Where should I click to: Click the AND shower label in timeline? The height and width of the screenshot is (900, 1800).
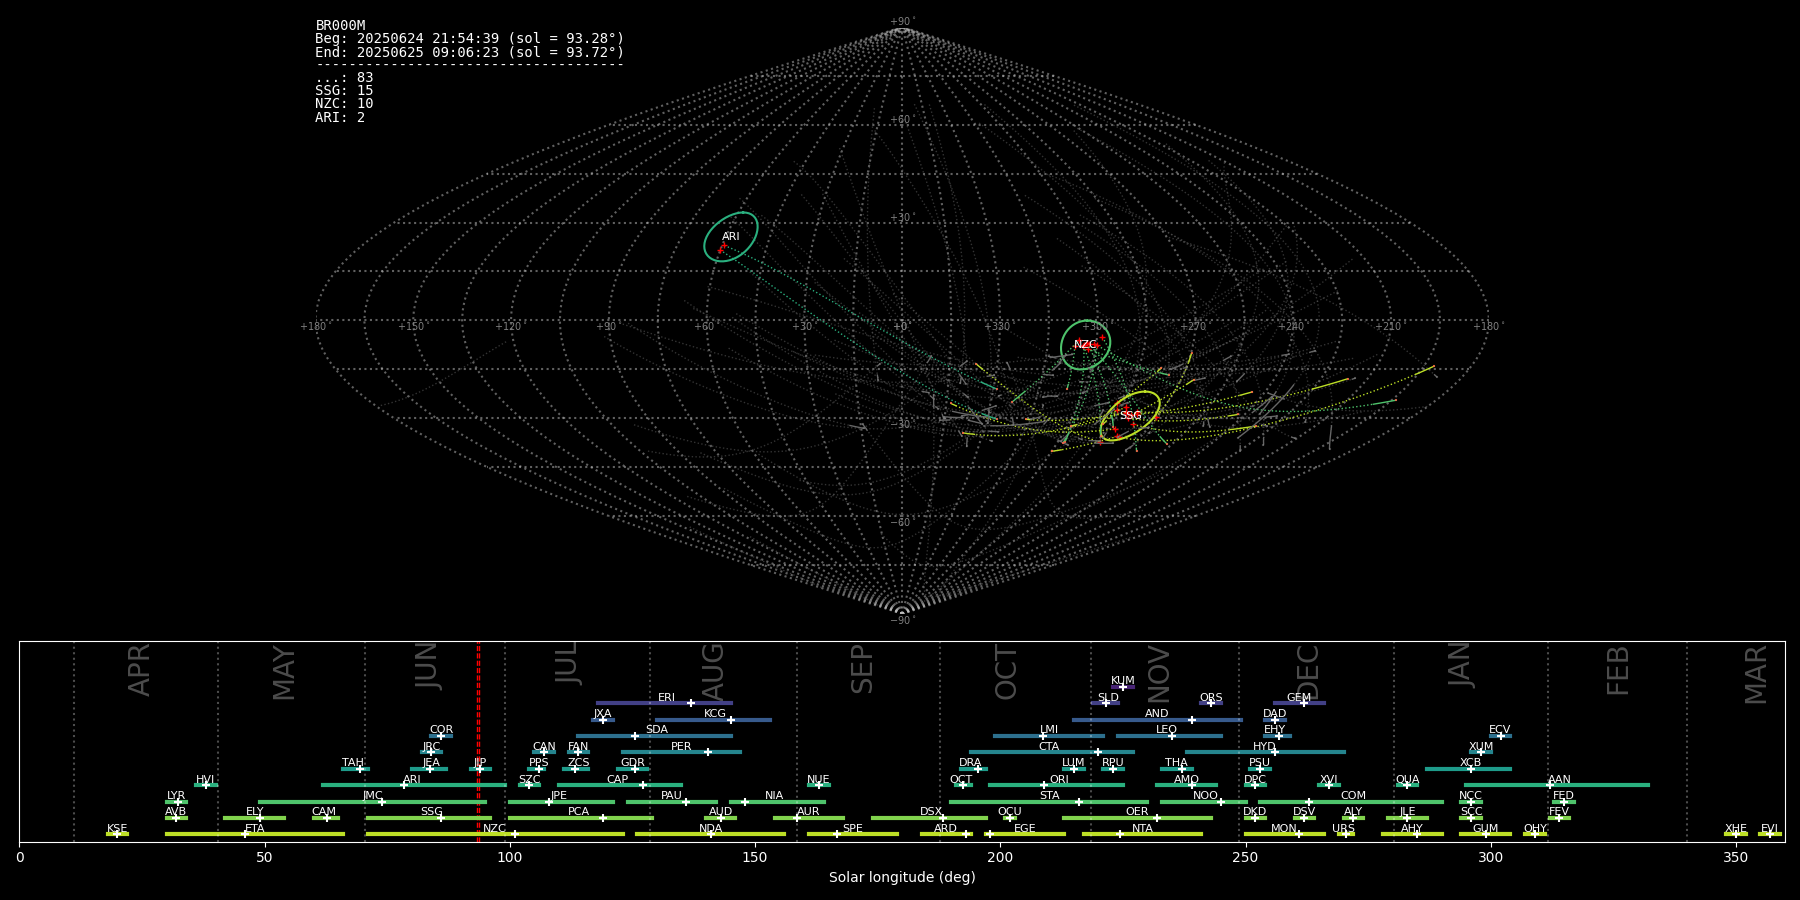tap(1157, 714)
